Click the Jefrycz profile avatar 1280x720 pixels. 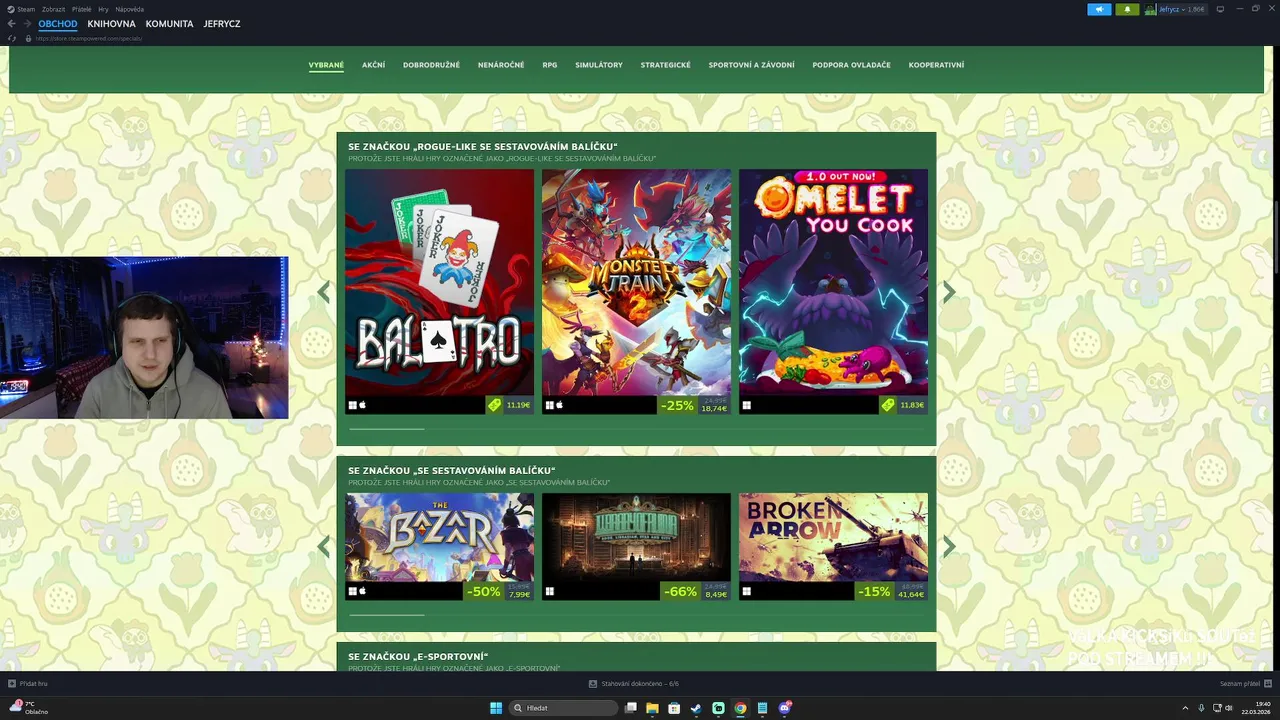click(1150, 9)
